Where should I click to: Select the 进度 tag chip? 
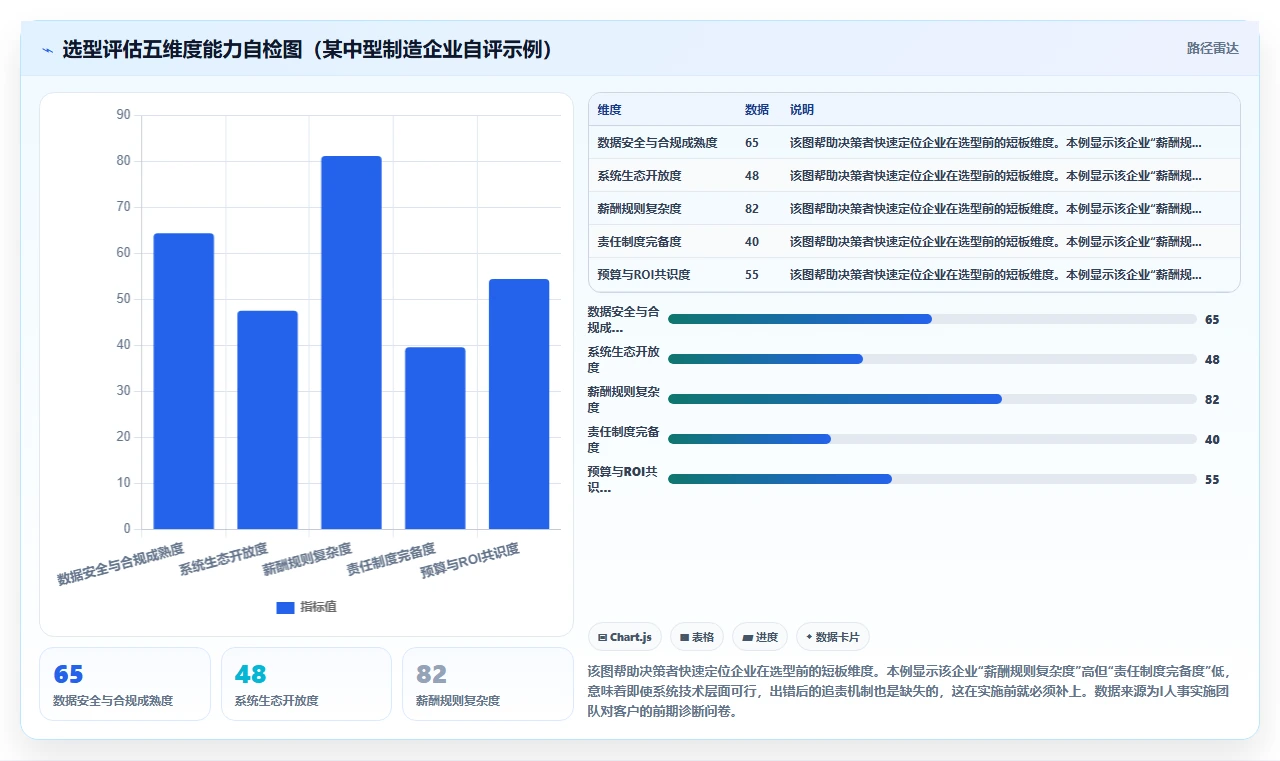(x=760, y=637)
